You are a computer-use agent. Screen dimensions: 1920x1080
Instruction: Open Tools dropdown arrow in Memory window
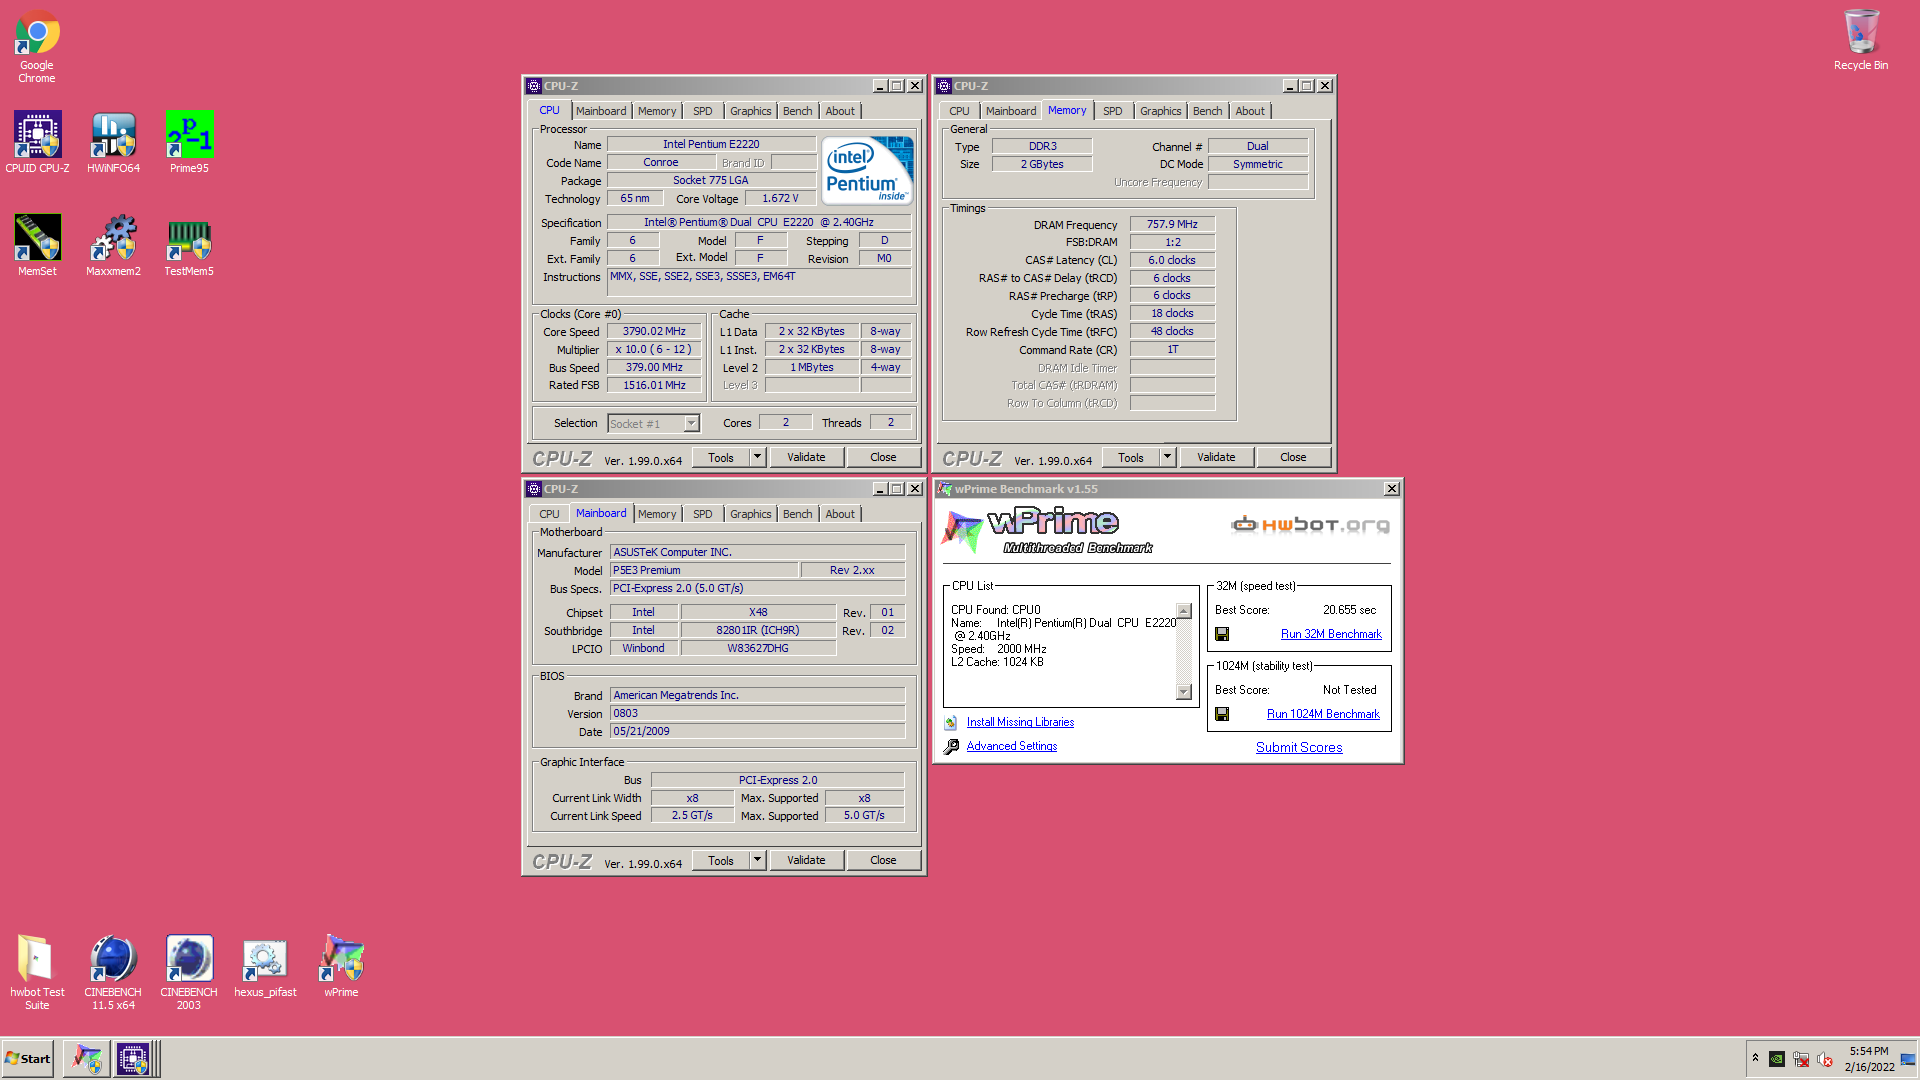coord(1167,457)
